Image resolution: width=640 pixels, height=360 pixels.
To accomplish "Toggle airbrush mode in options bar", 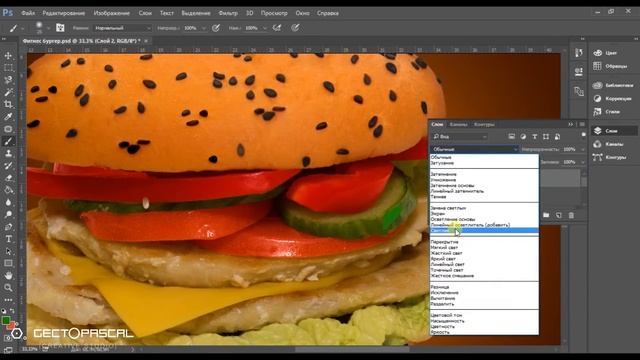I will click(x=277, y=28).
